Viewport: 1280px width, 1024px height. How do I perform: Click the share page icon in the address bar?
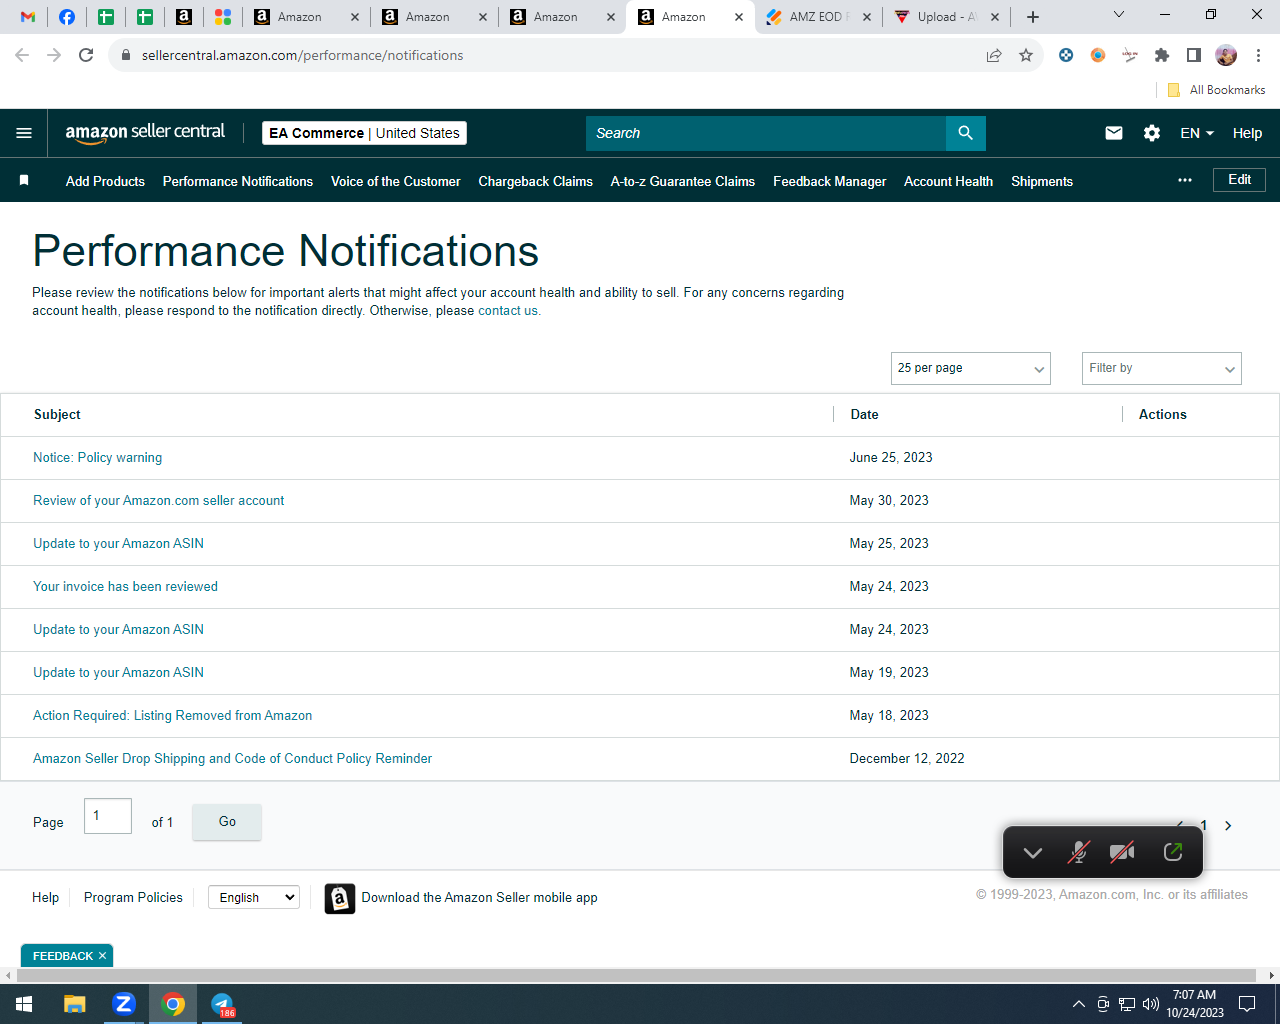pos(994,55)
